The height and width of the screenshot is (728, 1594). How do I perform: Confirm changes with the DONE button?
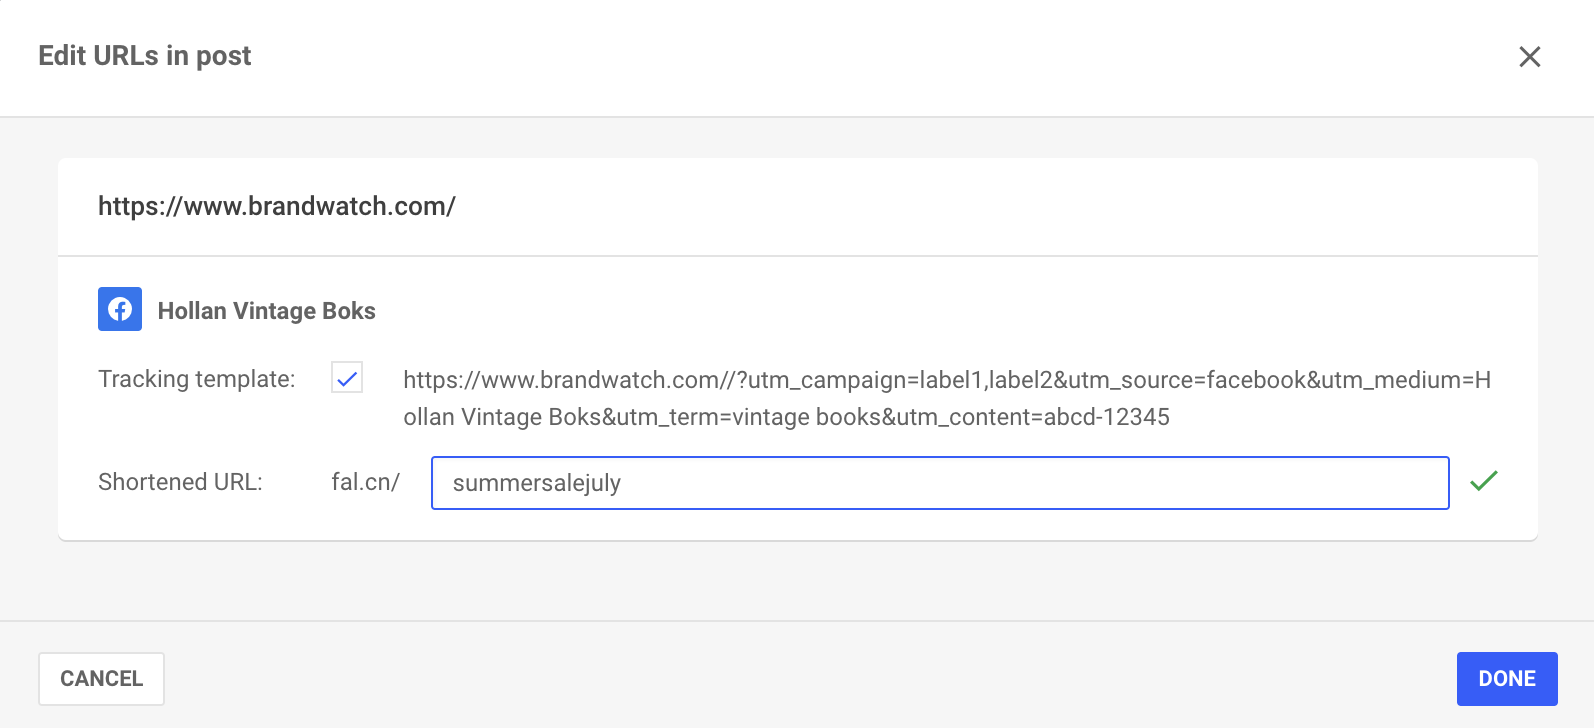click(x=1507, y=679)
